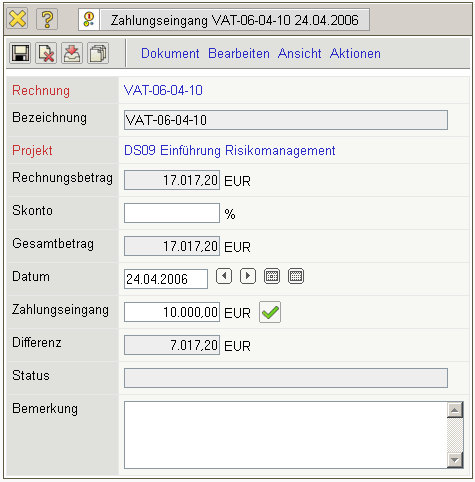Click the red Projekt label link
This screenshot has width=475, height=482.
coord(32,150)
